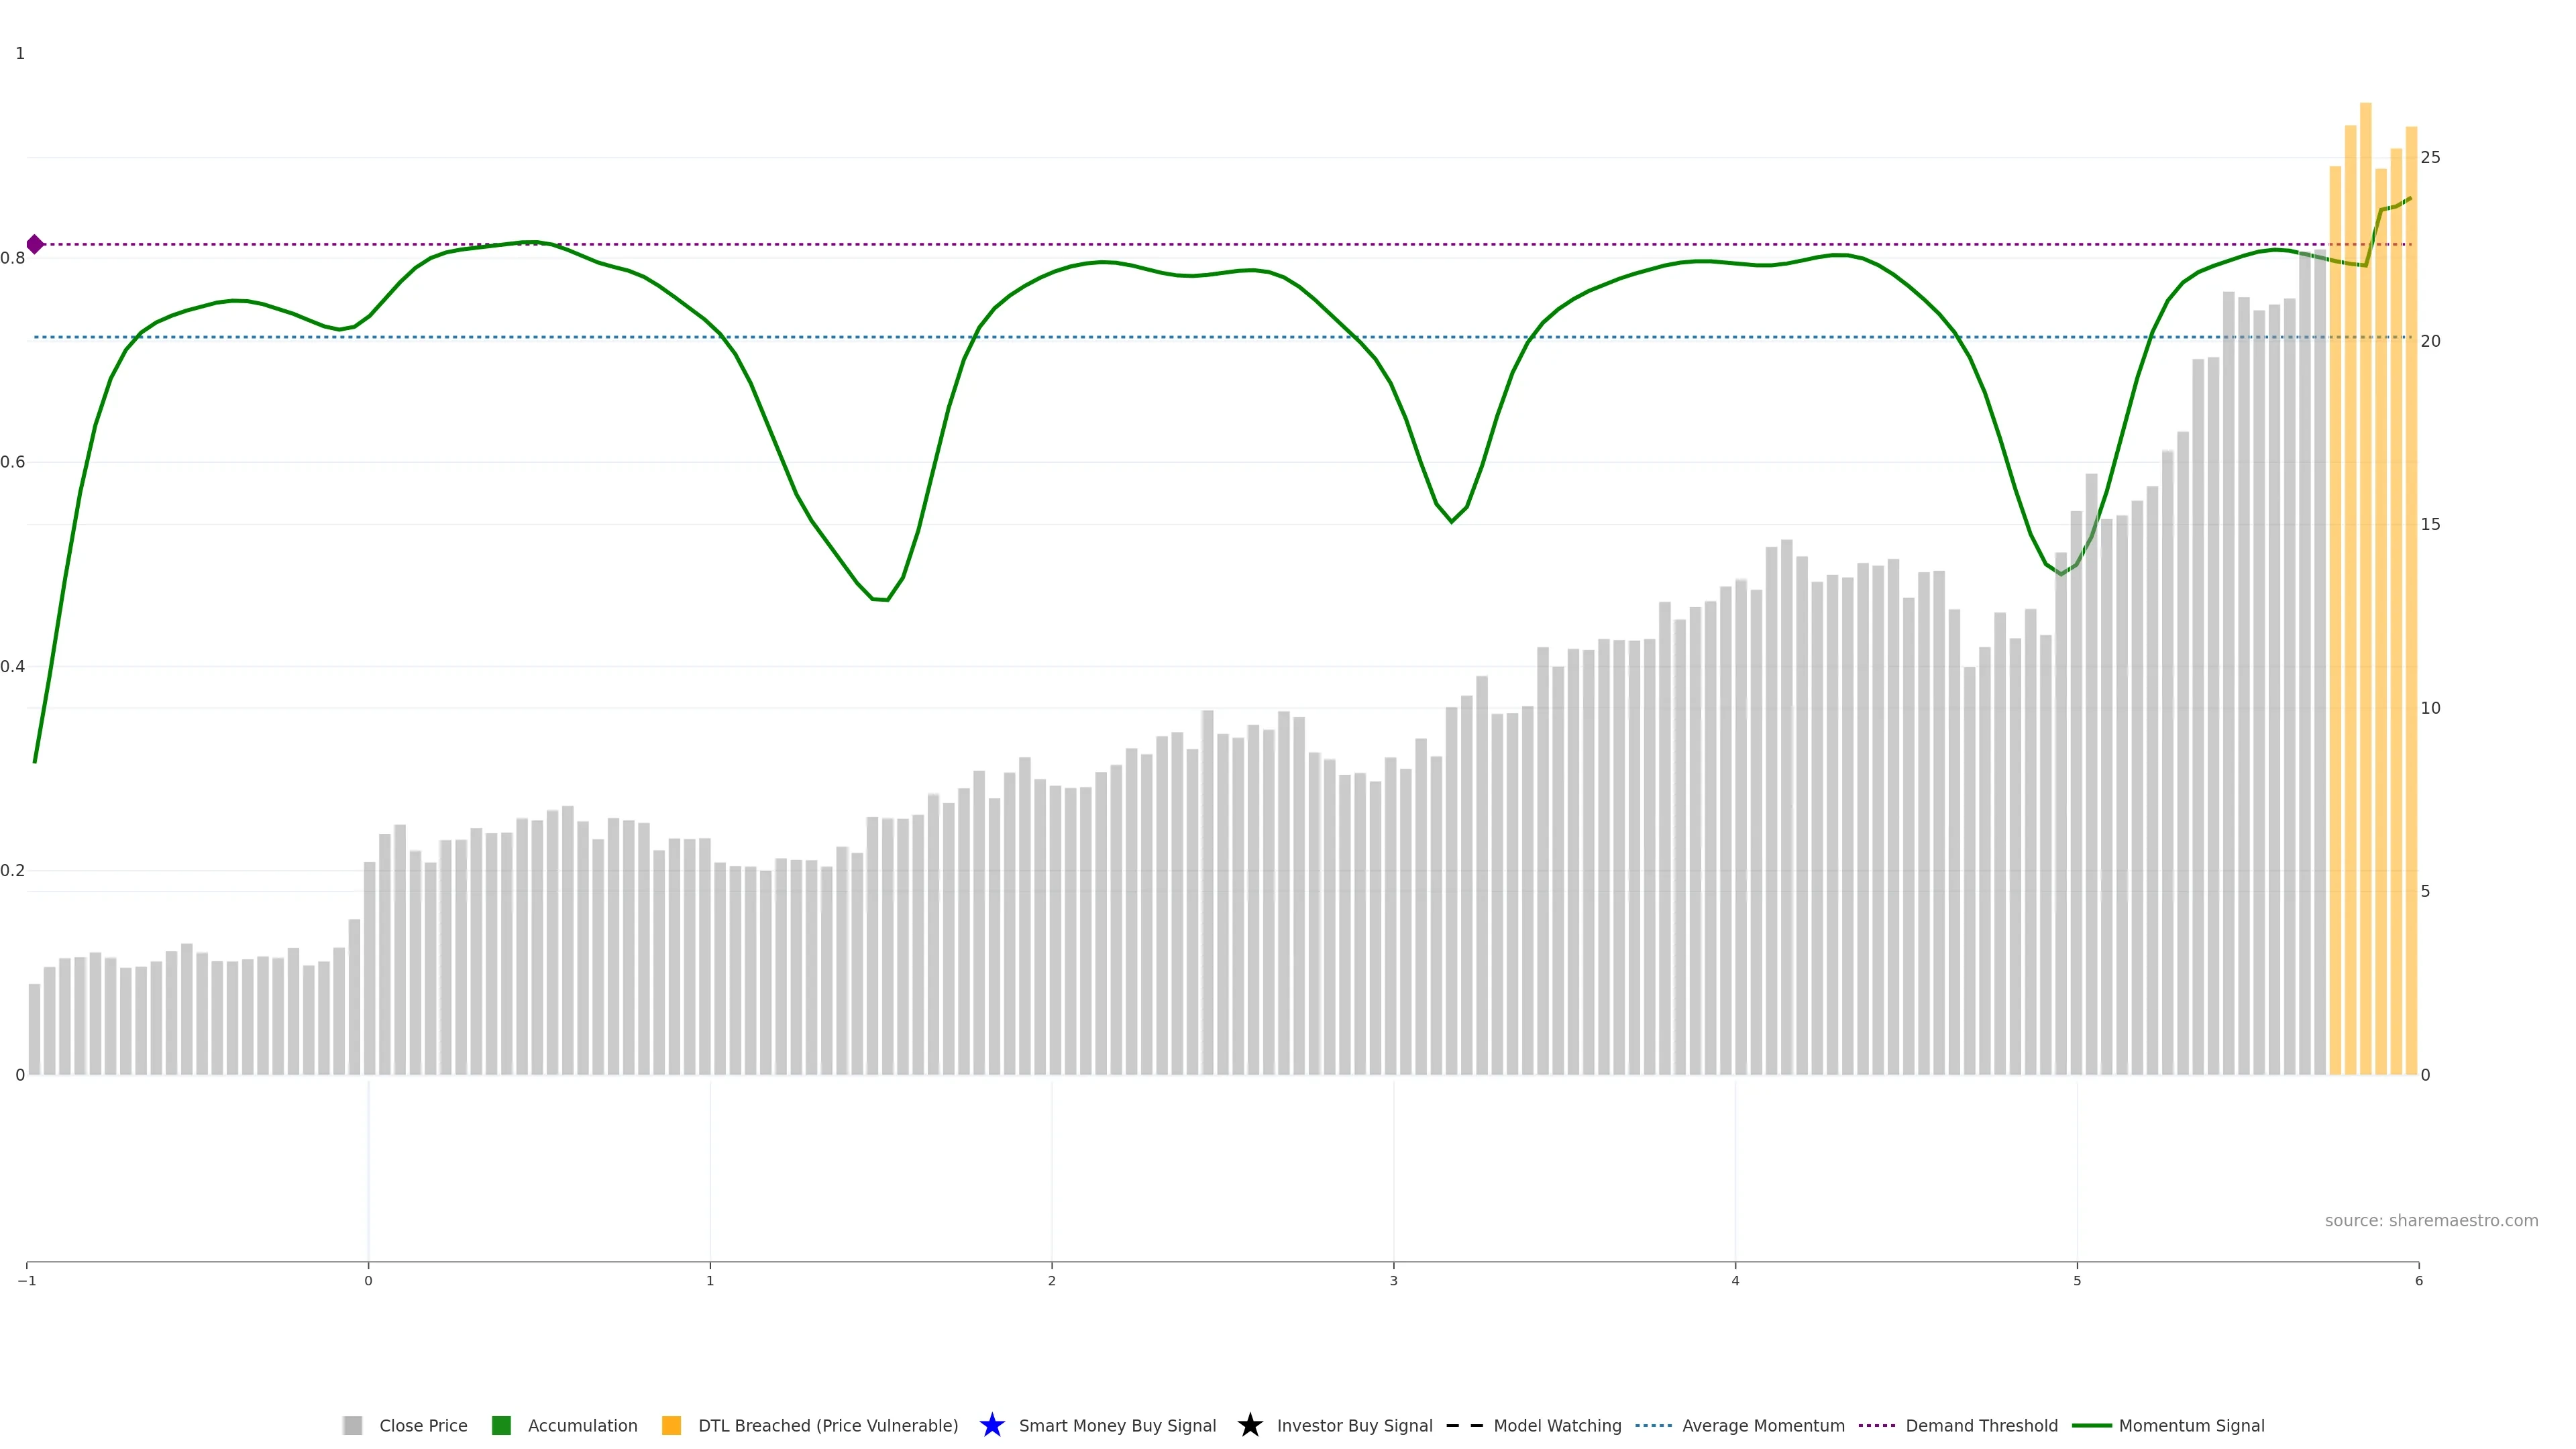Click the purple diamond Demand Threshold marker
This screenshot has width=2576, height=1449.
coord(35,244)
